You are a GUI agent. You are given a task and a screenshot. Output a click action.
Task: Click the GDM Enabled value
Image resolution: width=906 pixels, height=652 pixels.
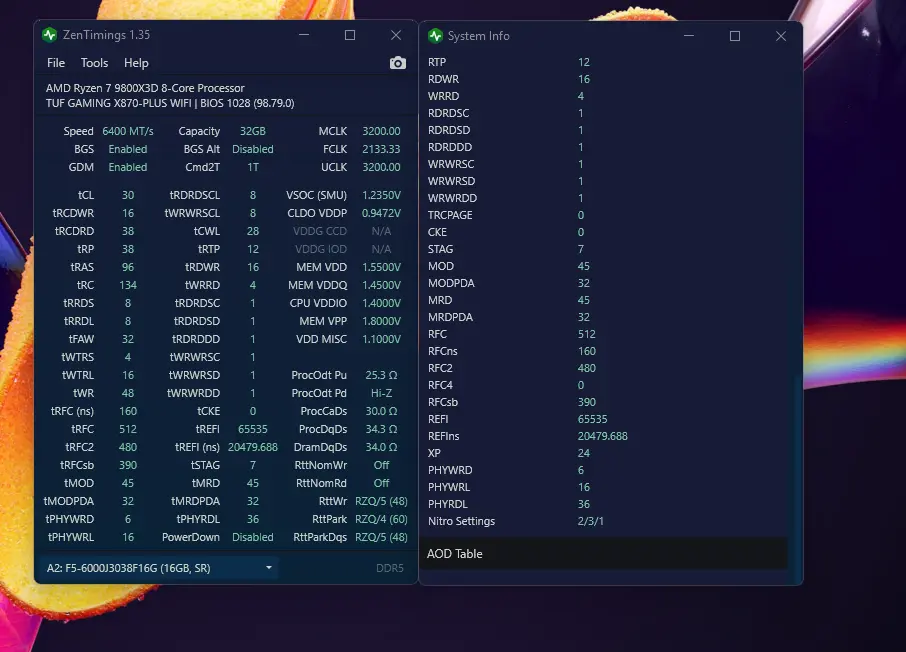[128, 167]
